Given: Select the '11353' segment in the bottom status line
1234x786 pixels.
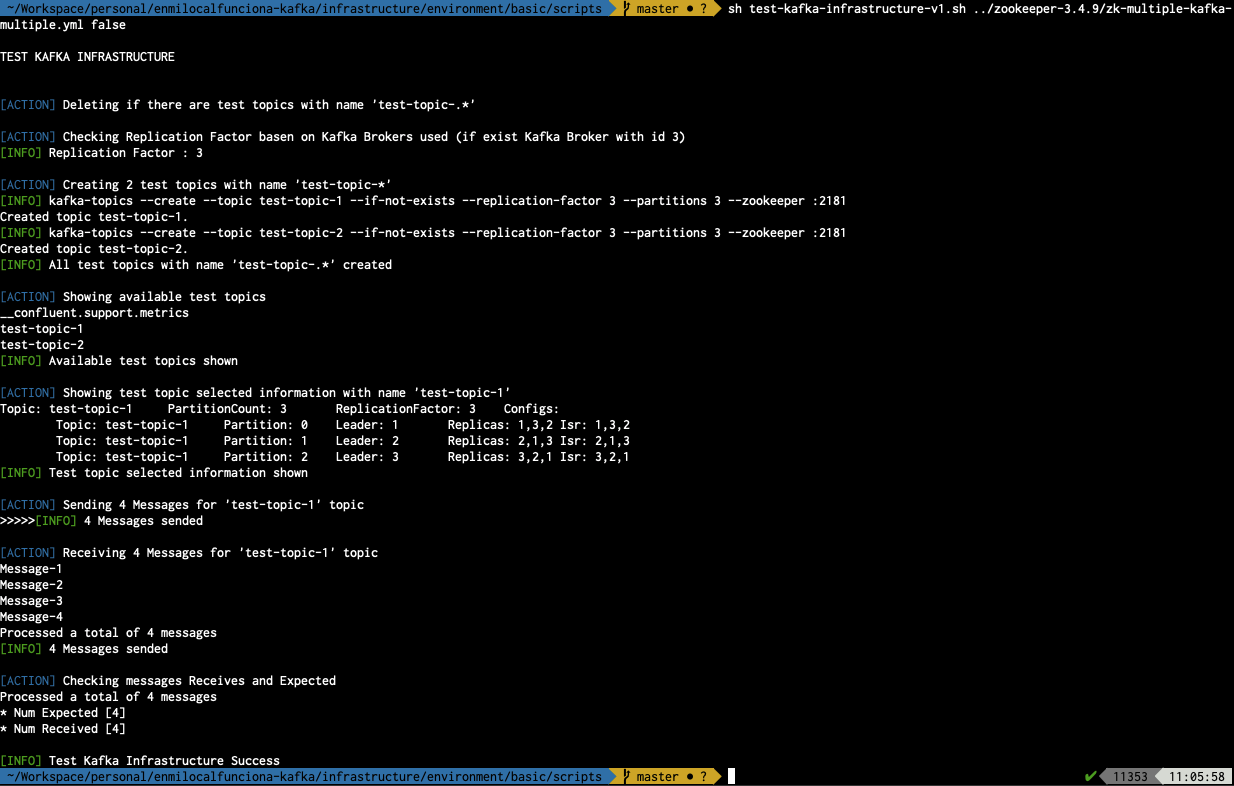Looking at the screenshot, I should pos(1130,777).
